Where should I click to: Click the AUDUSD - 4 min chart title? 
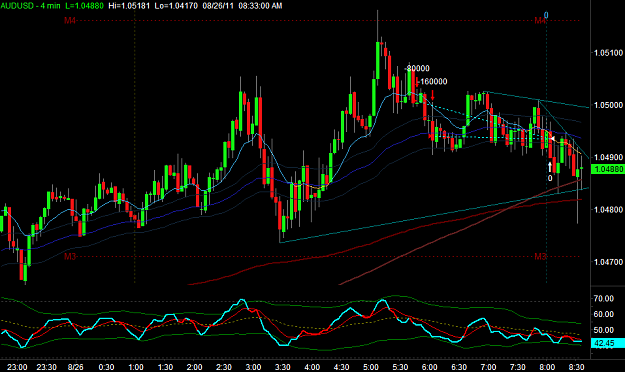[30, 6]
